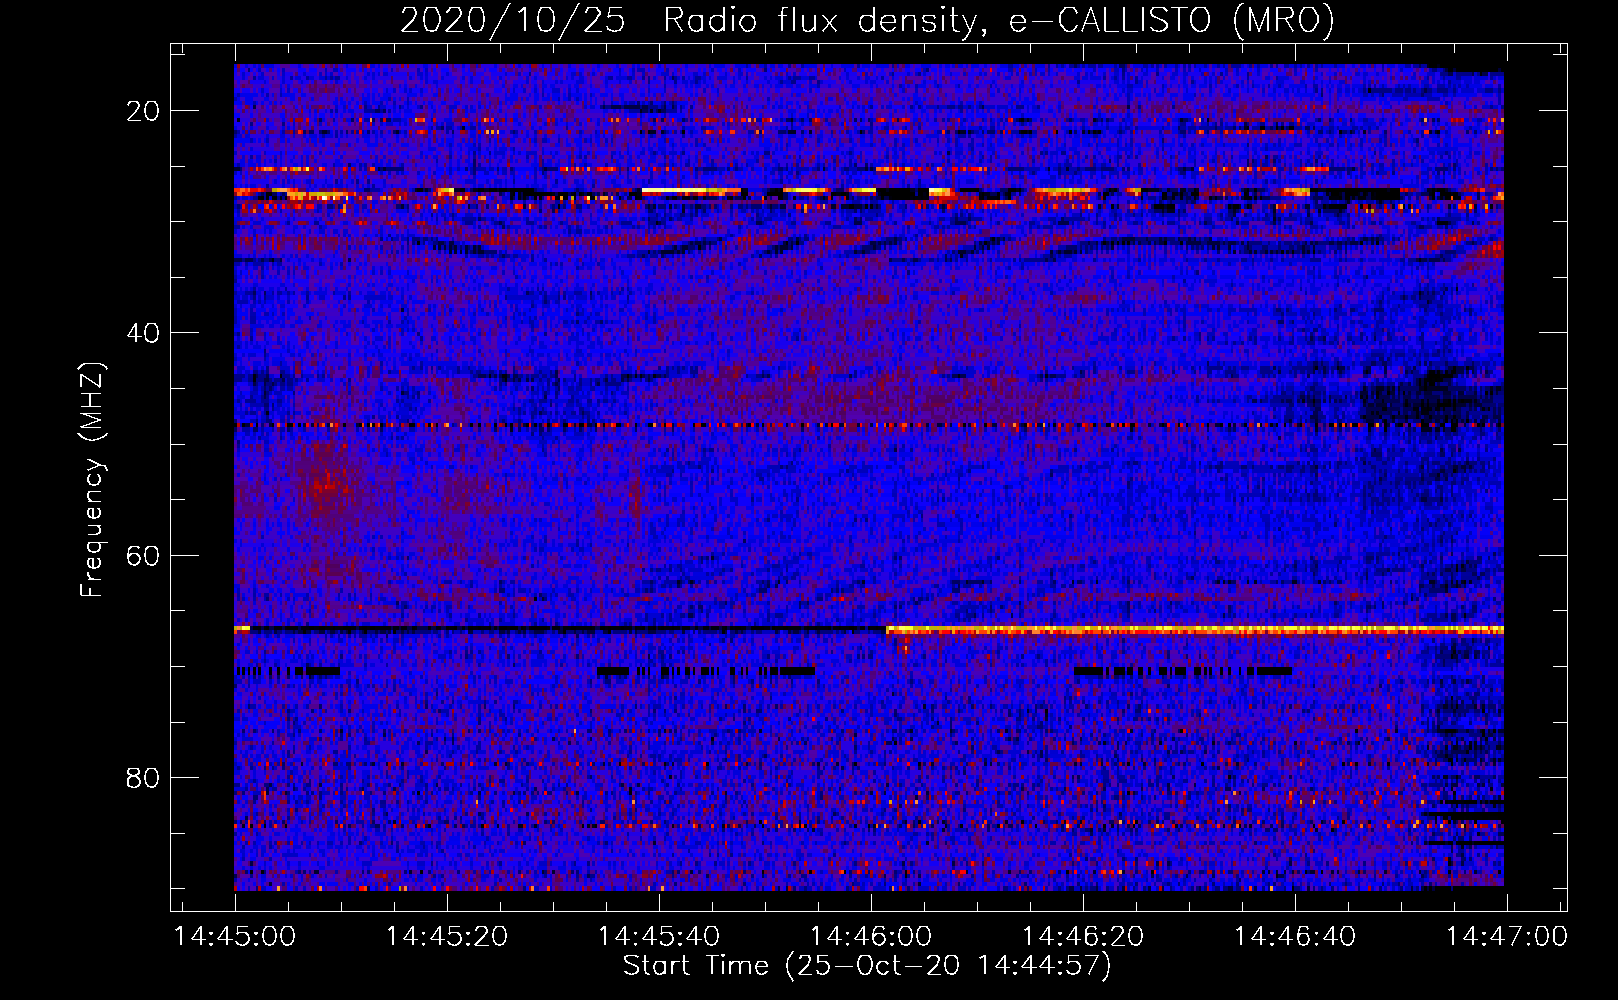Click the 'Frequency (MHZ)' axis label
This screenshot has height=1000, width=1618.
[x=92, y=480]
